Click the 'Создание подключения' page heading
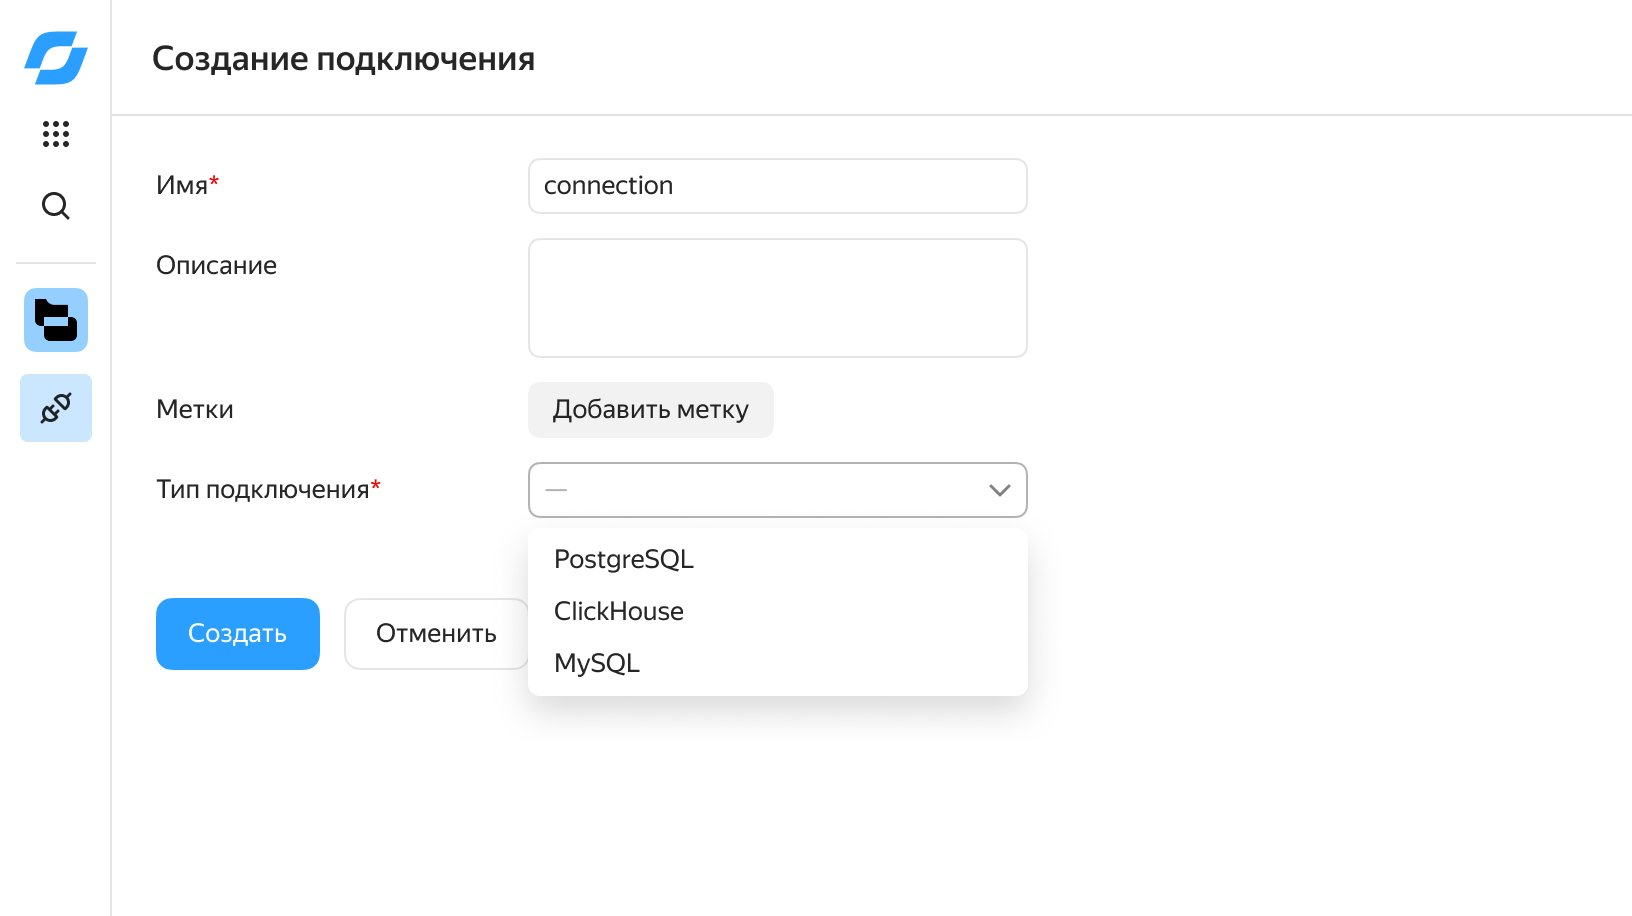The height and width of the screenshot is (916, 1632). pyautogui.click(x=343, y=59)
